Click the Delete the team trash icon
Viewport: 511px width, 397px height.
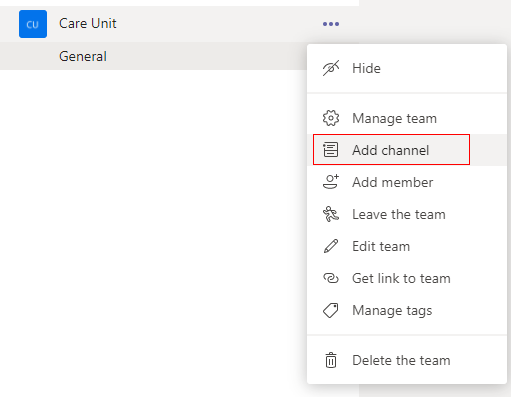(x=331, y=360)
